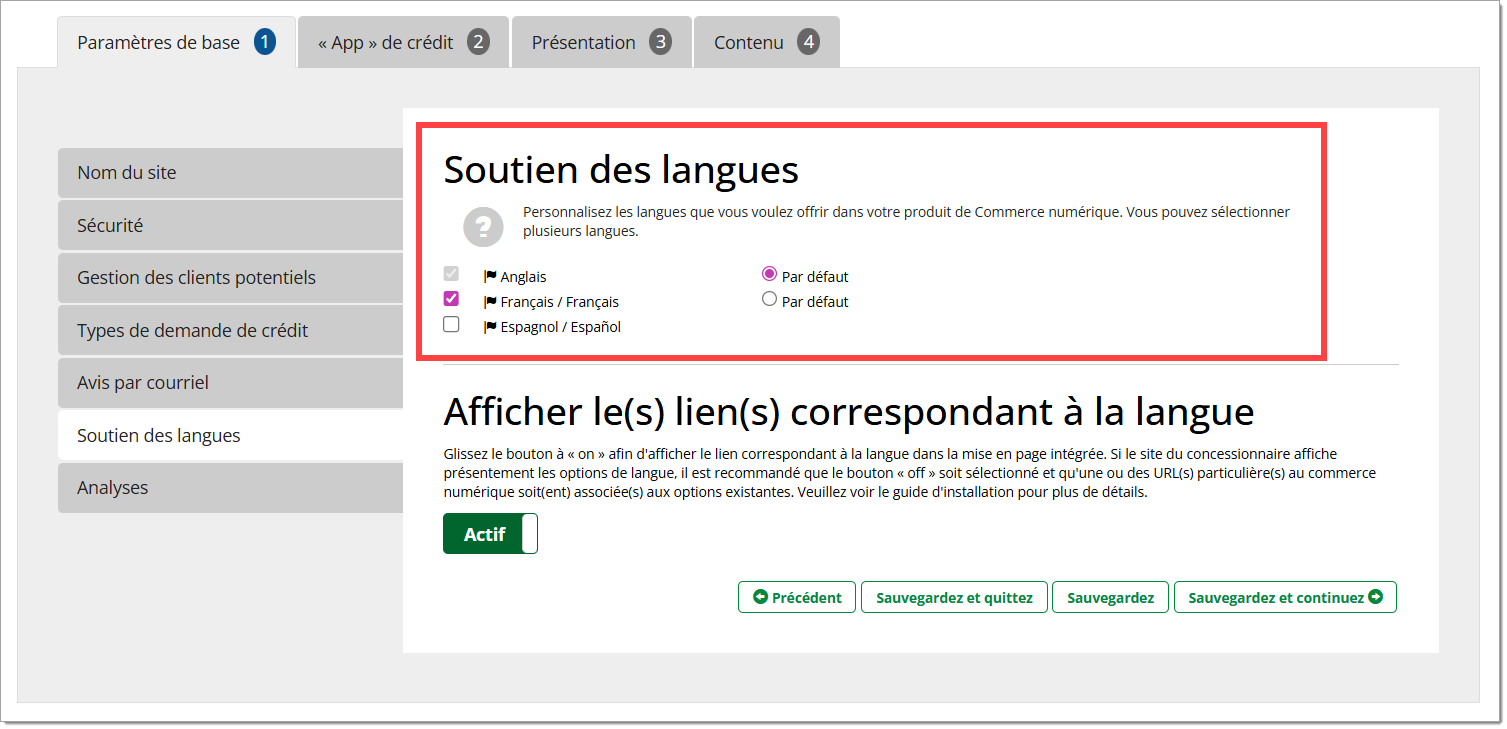Select the Par défaut radio for Anglais
The image size is (1507, 729).
click(769, 274)
